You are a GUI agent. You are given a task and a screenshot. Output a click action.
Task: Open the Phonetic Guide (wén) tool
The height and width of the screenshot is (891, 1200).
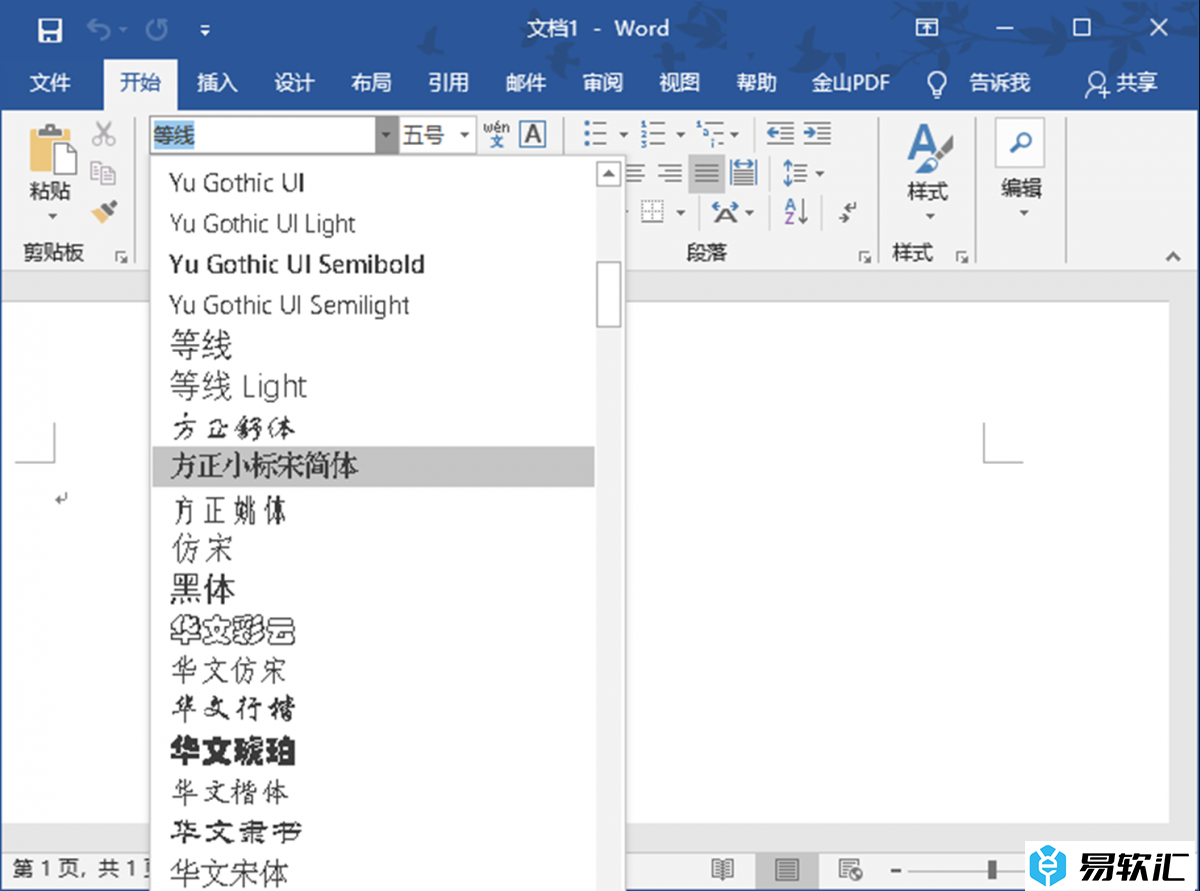pos(496,134)
